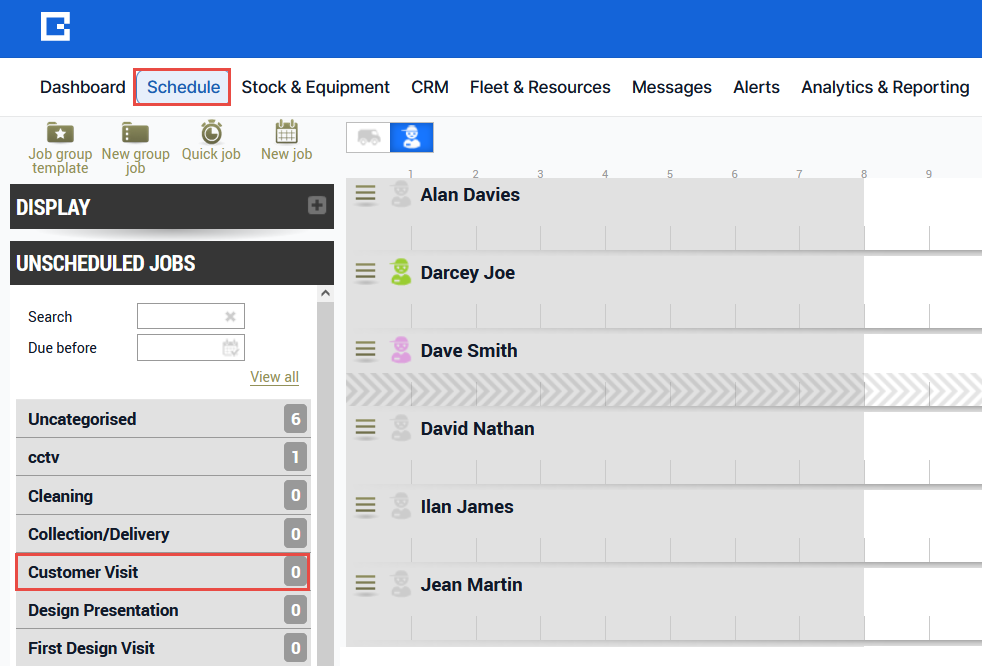
Task: Open the CRM menu
Action: click(x=430, y=87)
